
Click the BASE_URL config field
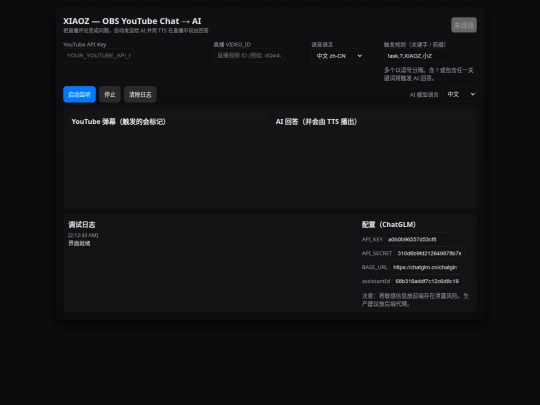425,267
